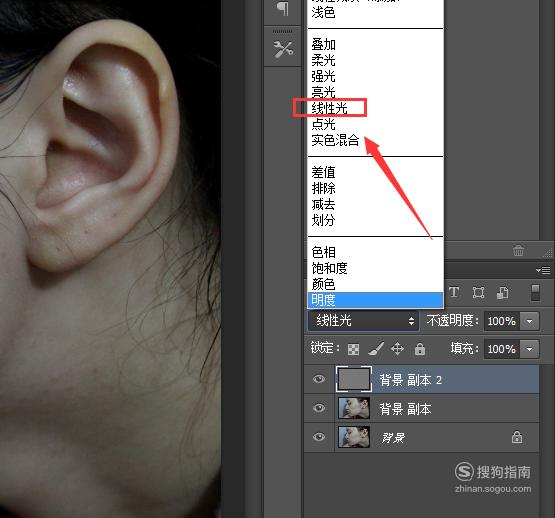The height and width of the screenshot is (518, 555).
Task: Lock transparent pixels checkerboard icon
Action: click(353, 349)
